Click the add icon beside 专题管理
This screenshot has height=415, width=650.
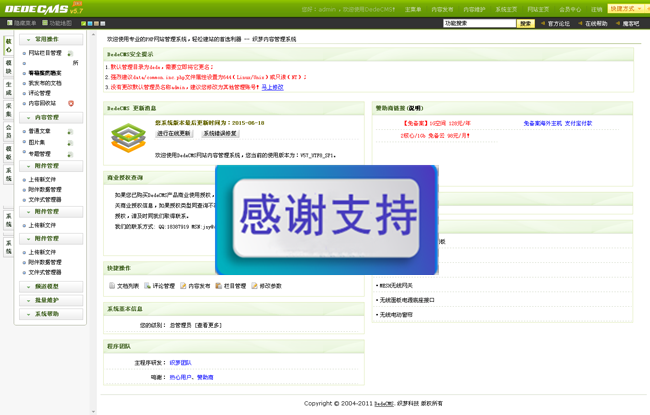click(70, 154)
